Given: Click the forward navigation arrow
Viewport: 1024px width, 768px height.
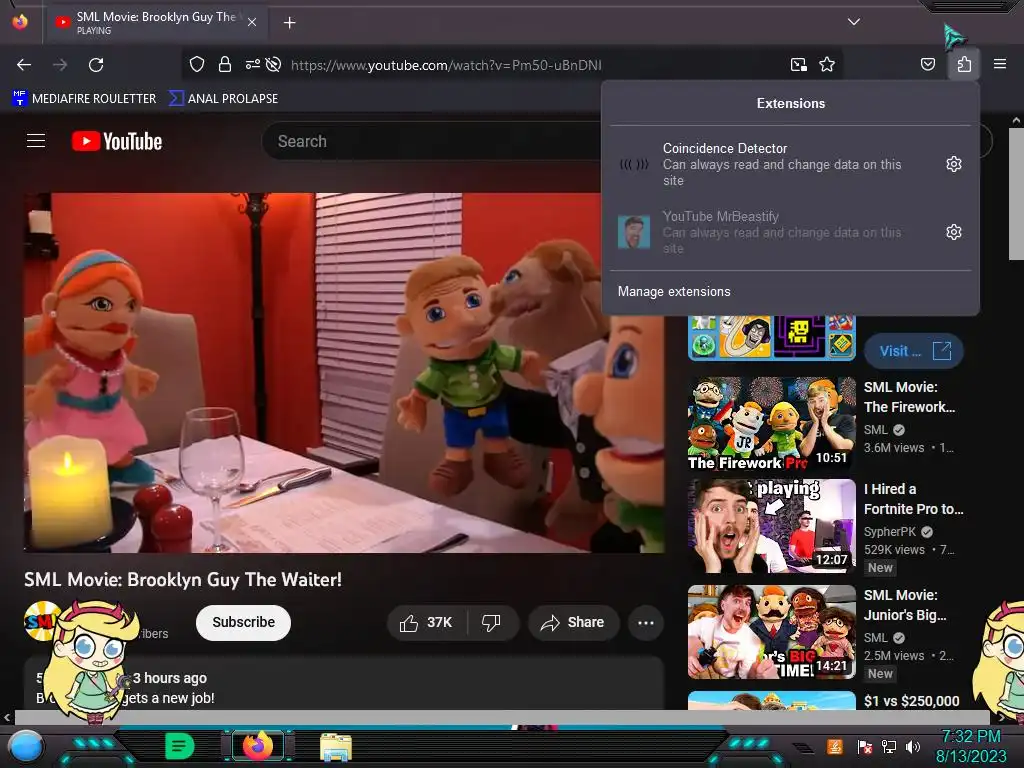Looking at the screenshot, I should 60,65.
